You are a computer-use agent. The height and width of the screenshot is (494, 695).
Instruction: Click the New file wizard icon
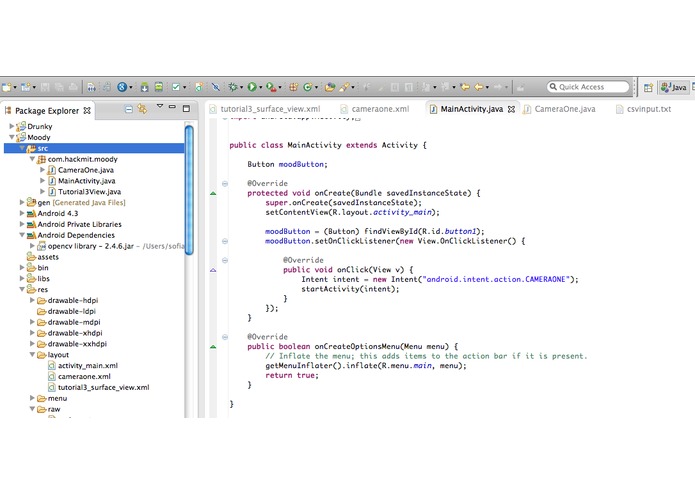click(x=6, y=87)
